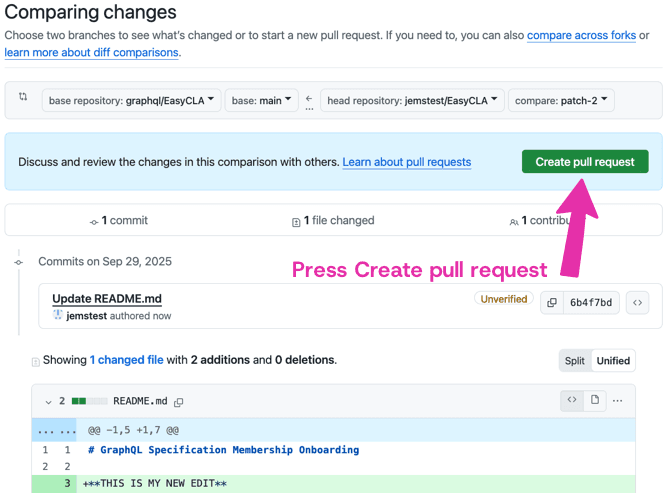670x493 pixels.
Task: Click the swap compare branches icon
Action: click(x=23, y=97)
